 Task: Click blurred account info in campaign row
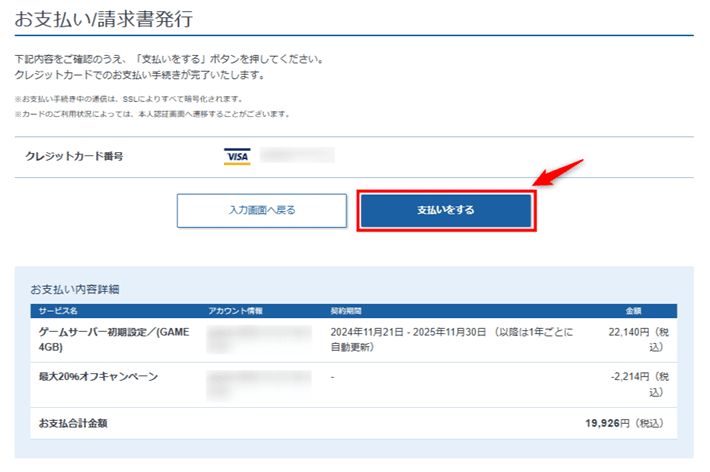pos(259,385)
